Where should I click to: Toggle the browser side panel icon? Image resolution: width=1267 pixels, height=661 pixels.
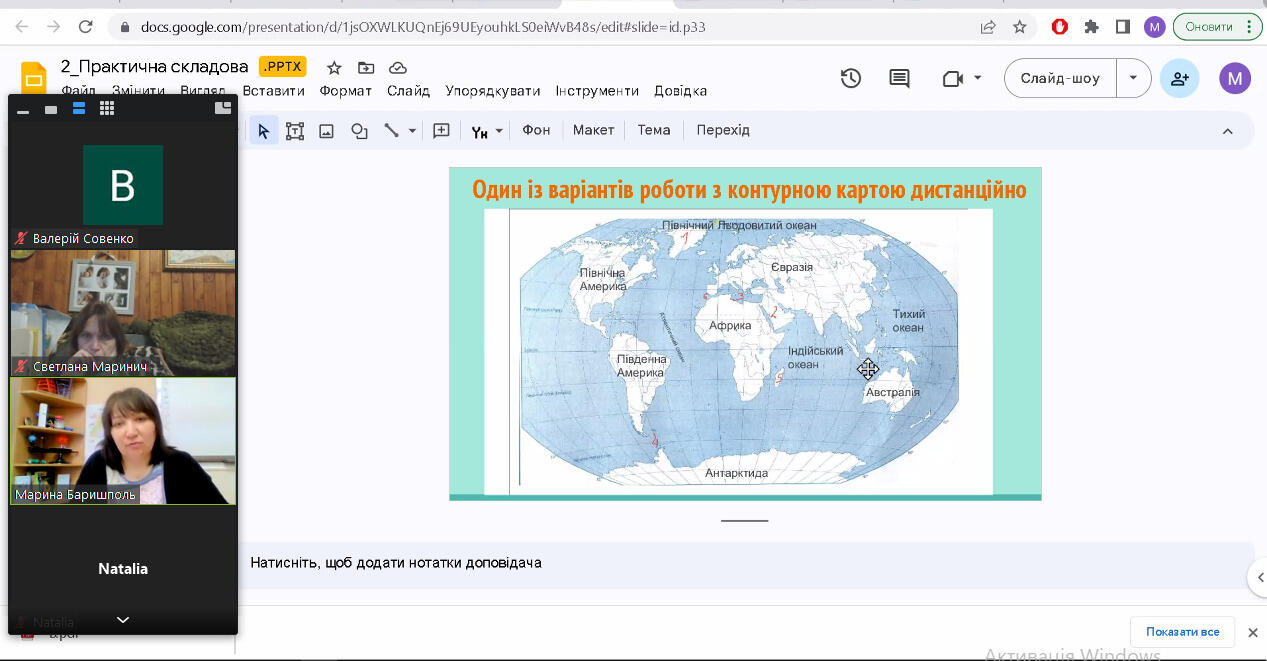1123,27
